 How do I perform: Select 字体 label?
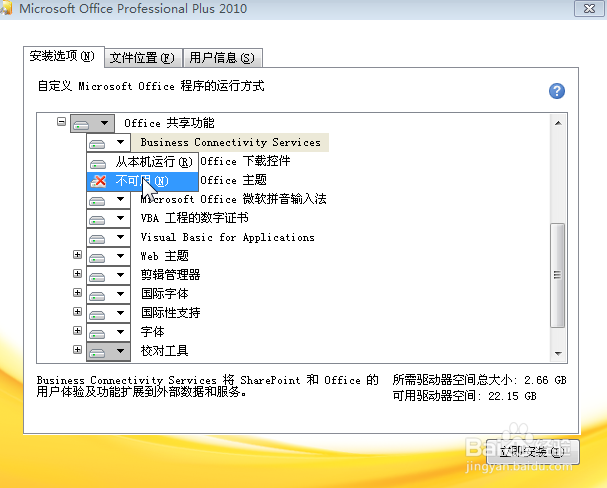pyautogui.click(x=153, y=332)
